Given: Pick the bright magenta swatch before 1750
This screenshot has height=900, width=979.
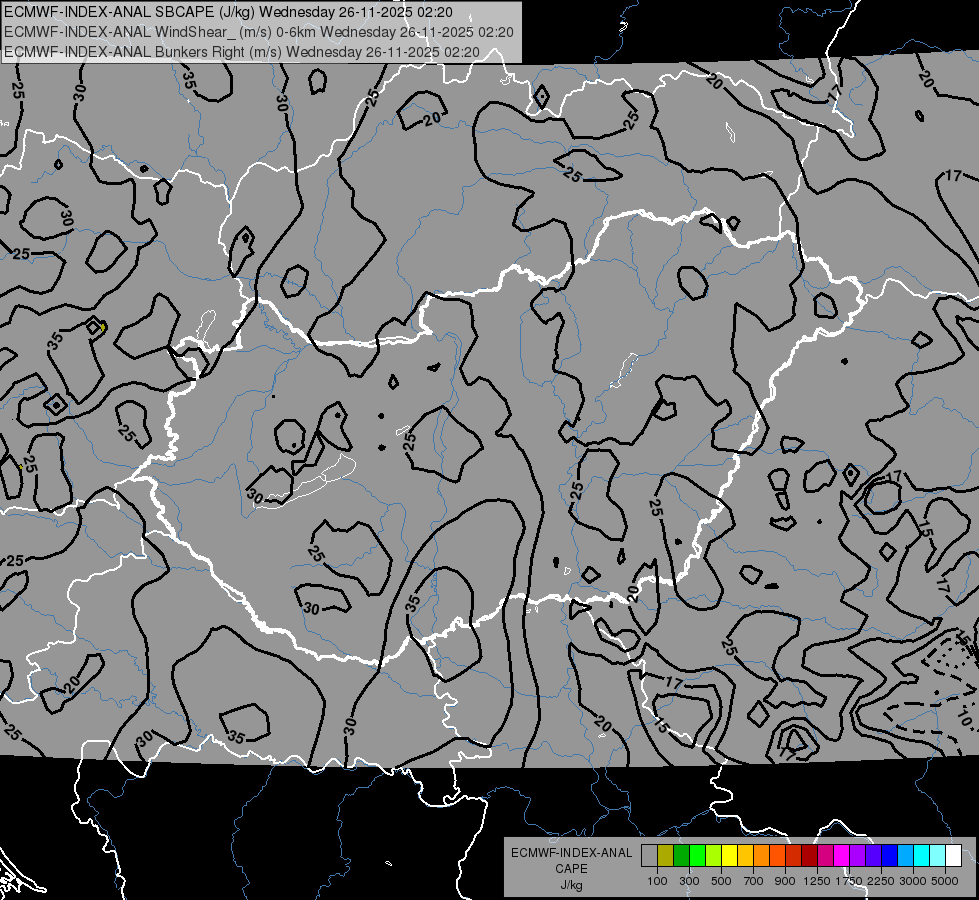Looking at the screenshot, I should (x=842, y=855).
